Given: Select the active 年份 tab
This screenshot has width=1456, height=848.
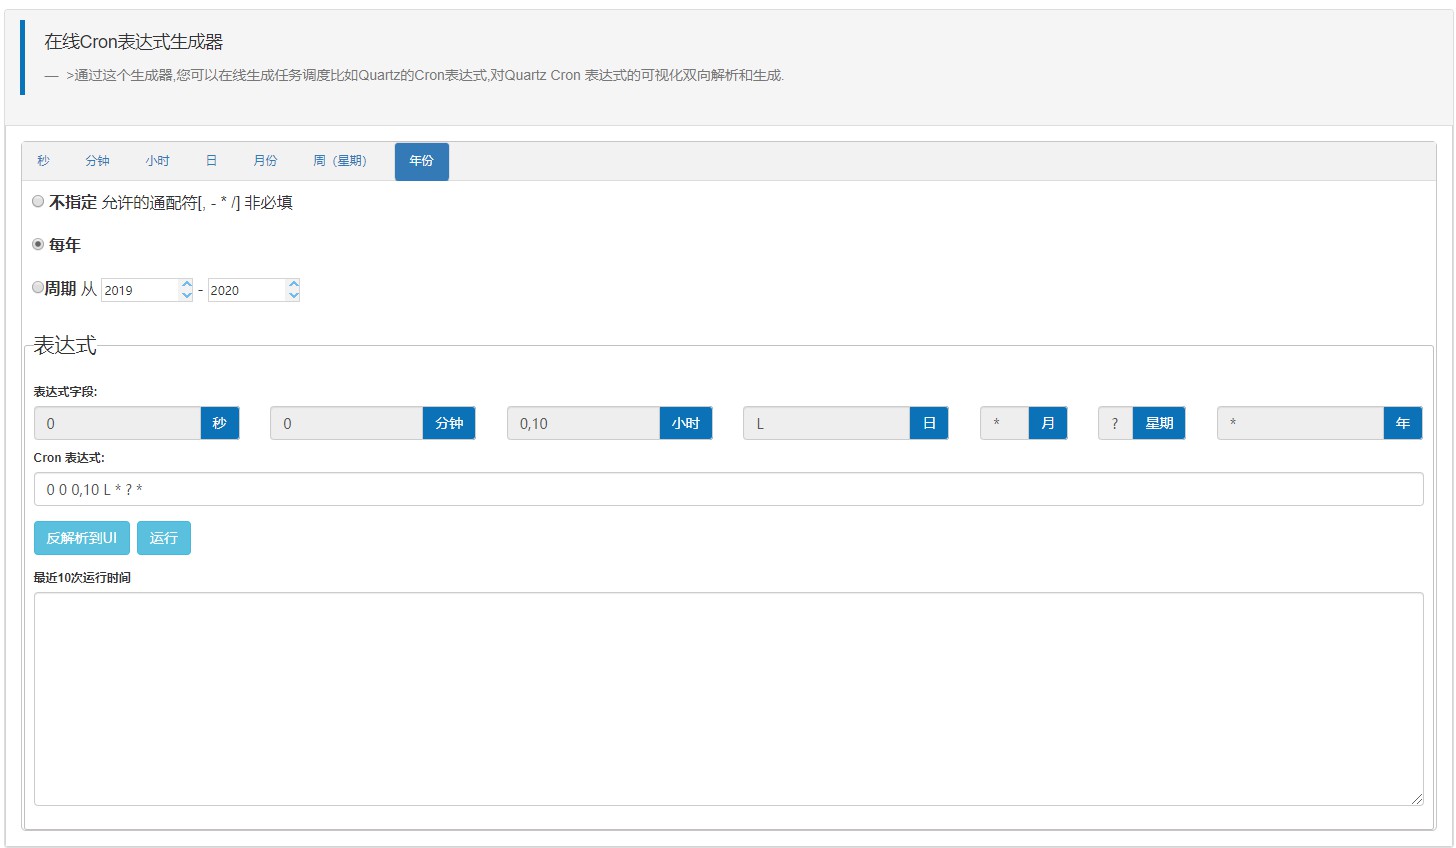Looking at the screenshot, I should click(422, 161).
